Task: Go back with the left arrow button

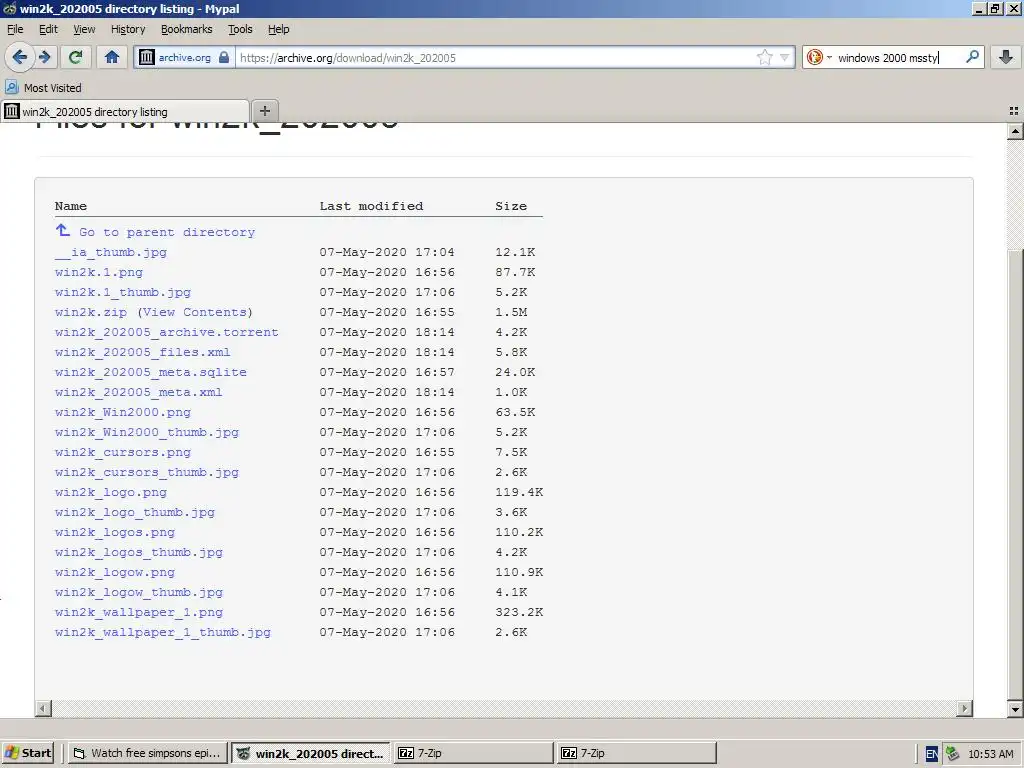Action: click(20, 57)
